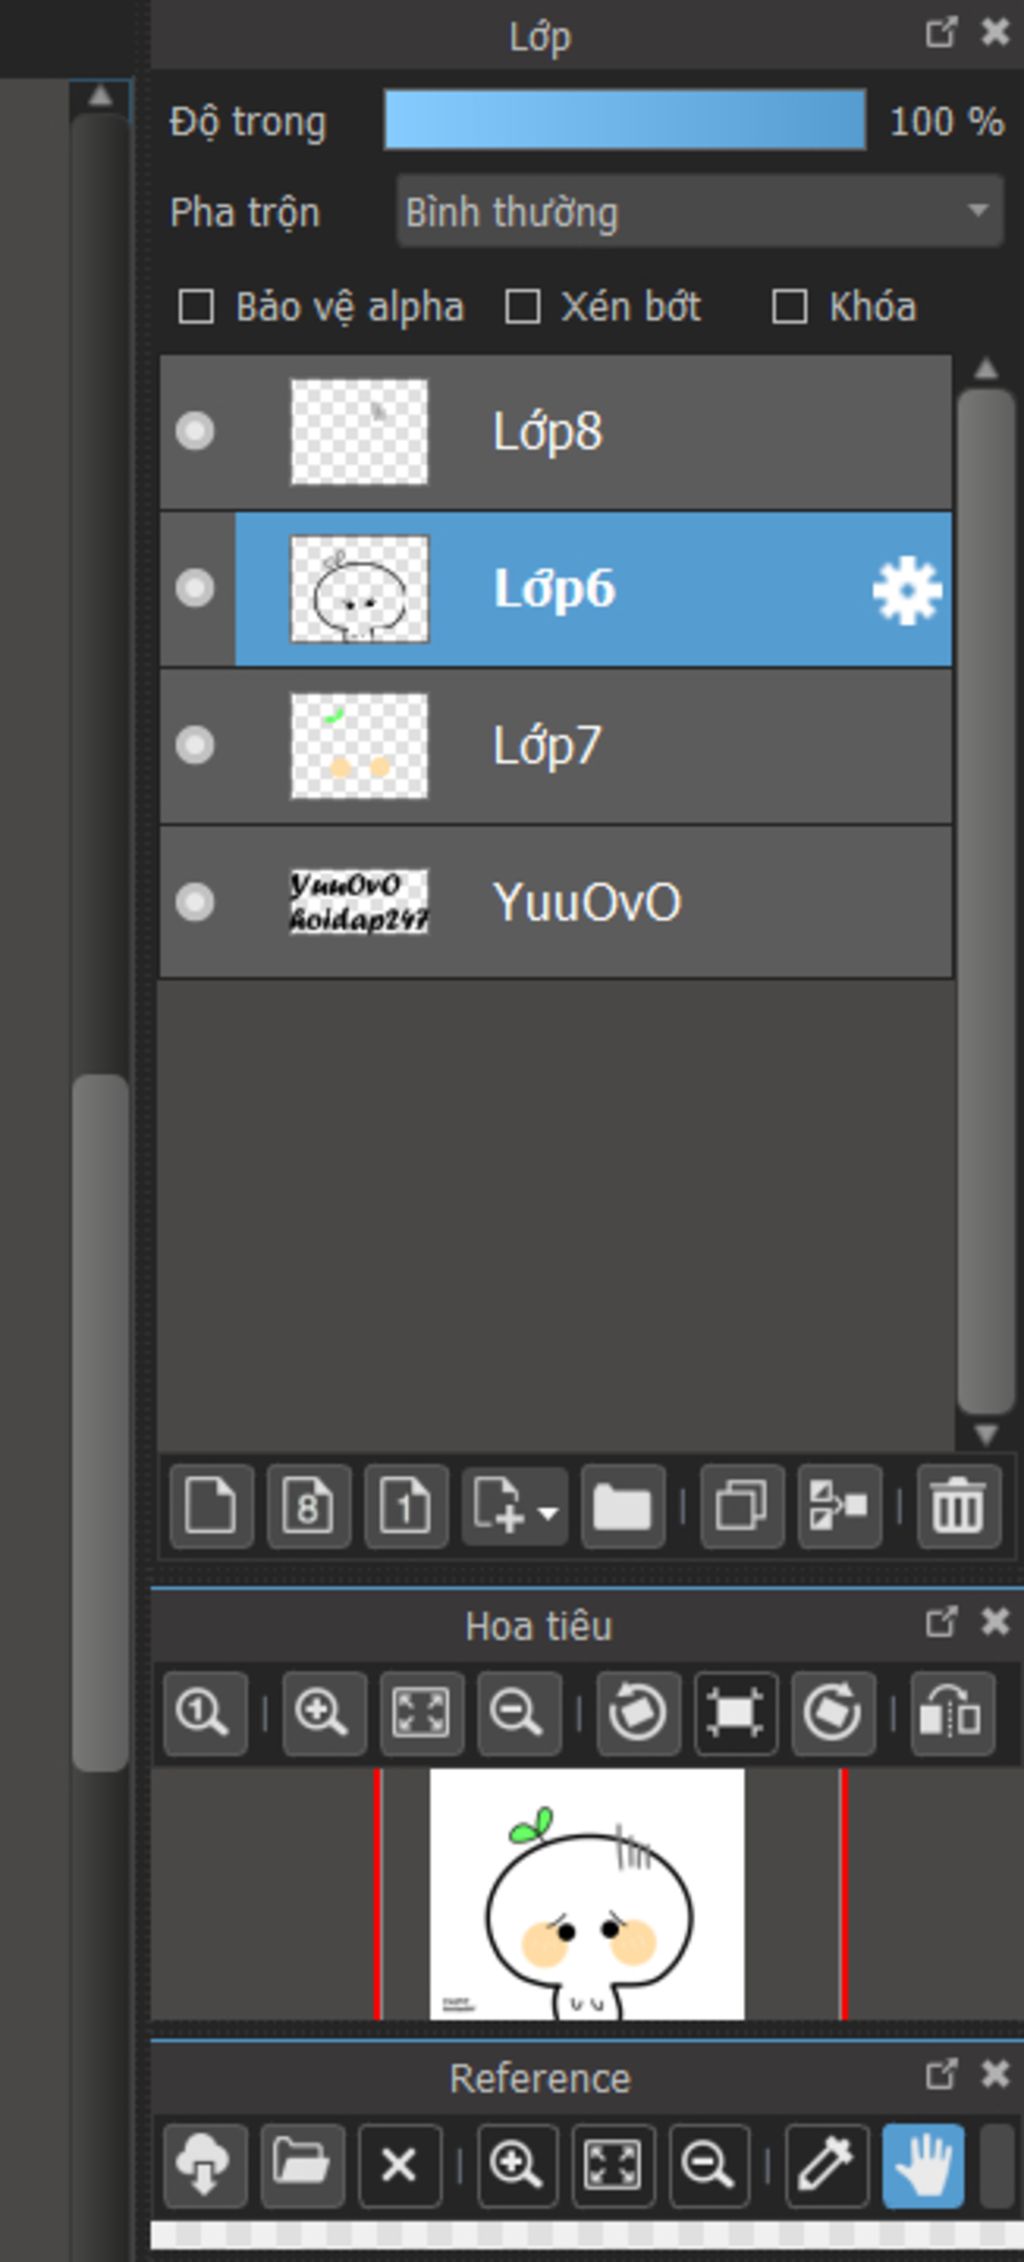Select the Lớp7 layer
Viewport: 1024px width, 2262px height.
600,746
